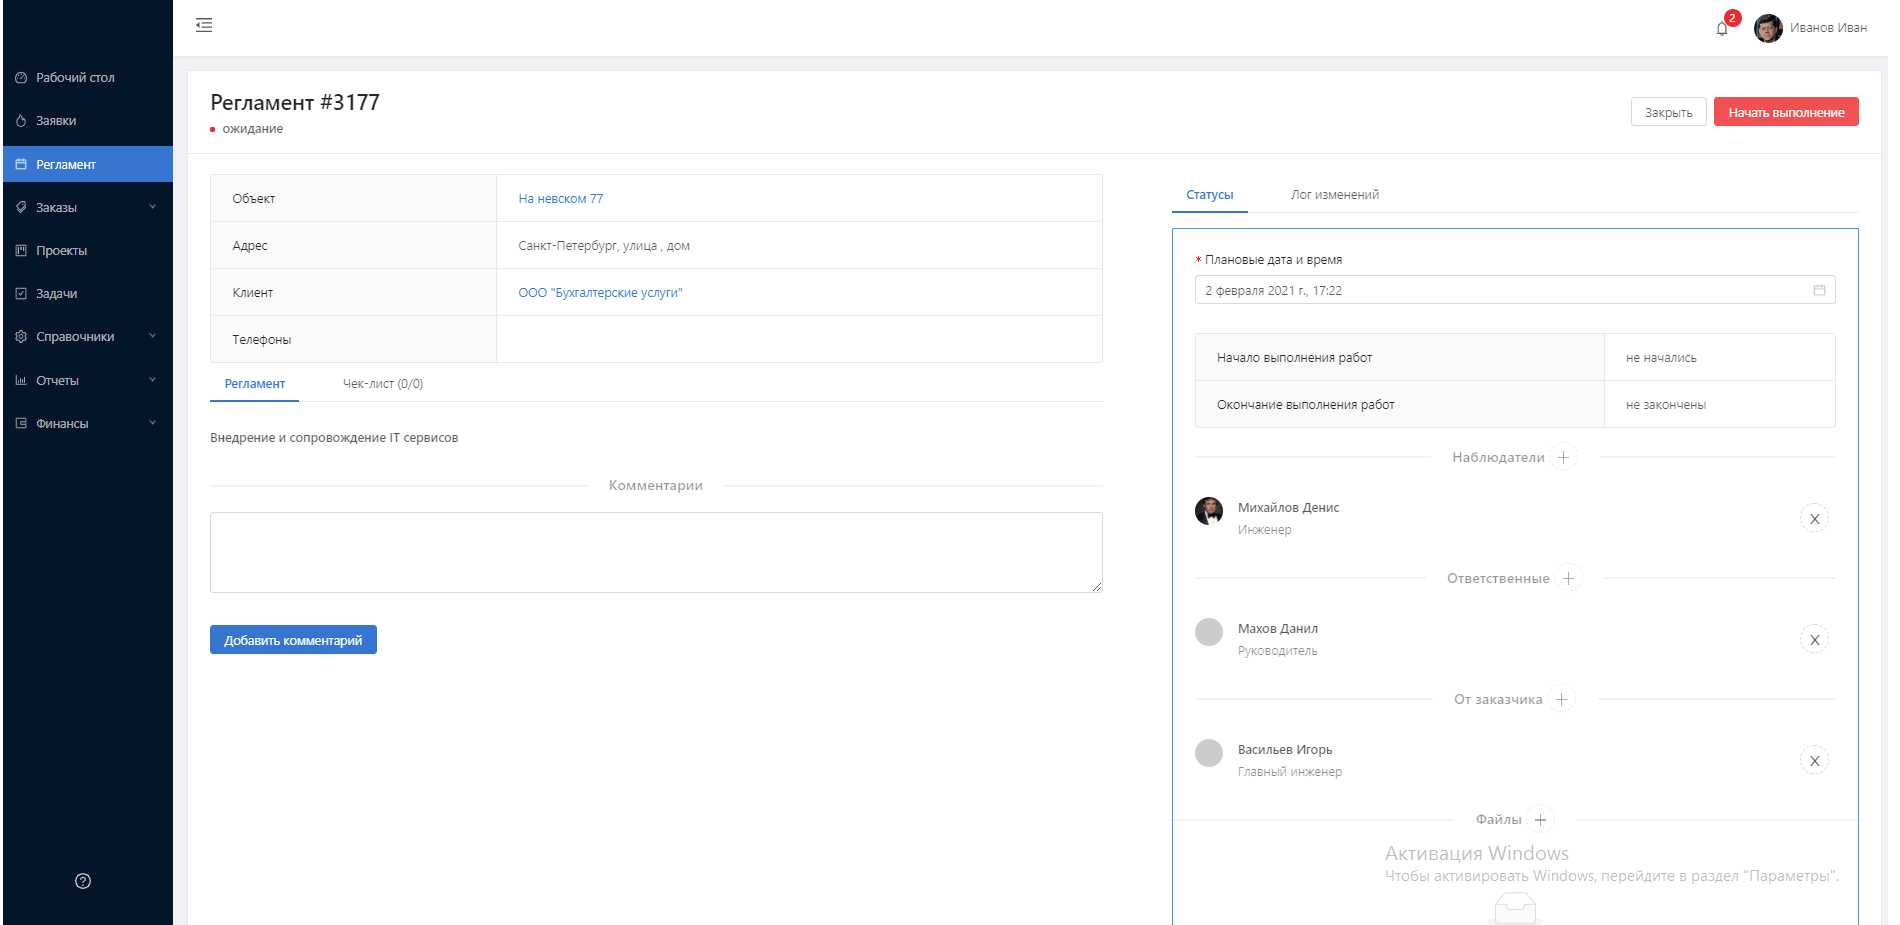This screenshot has width=1900, height=925.
Task: Click the Заявки sidebar icon
Action: pos(21,121)
